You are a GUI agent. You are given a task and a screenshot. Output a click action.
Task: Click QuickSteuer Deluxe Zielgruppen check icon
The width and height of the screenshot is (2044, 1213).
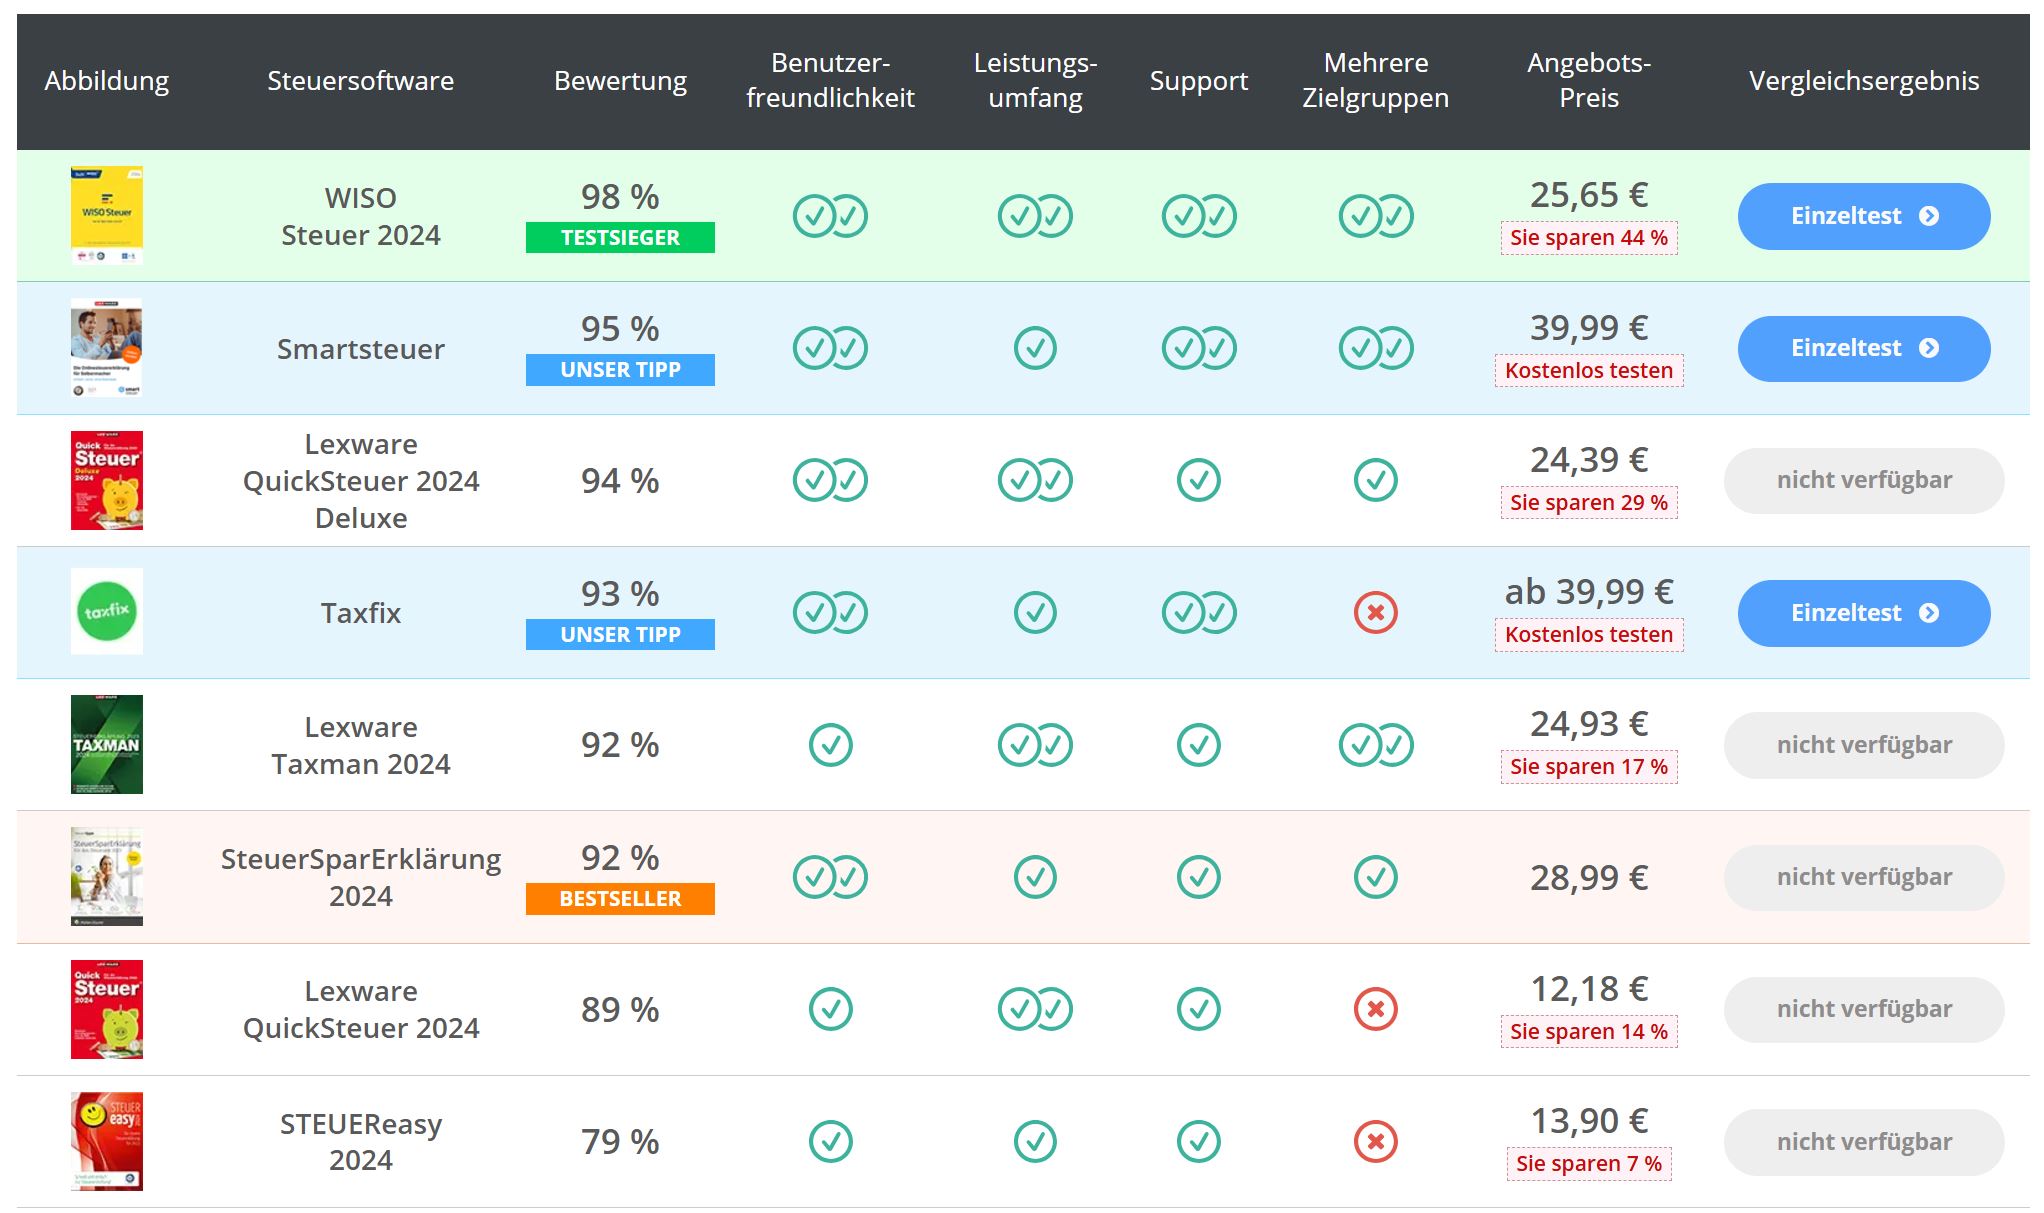1376,480
